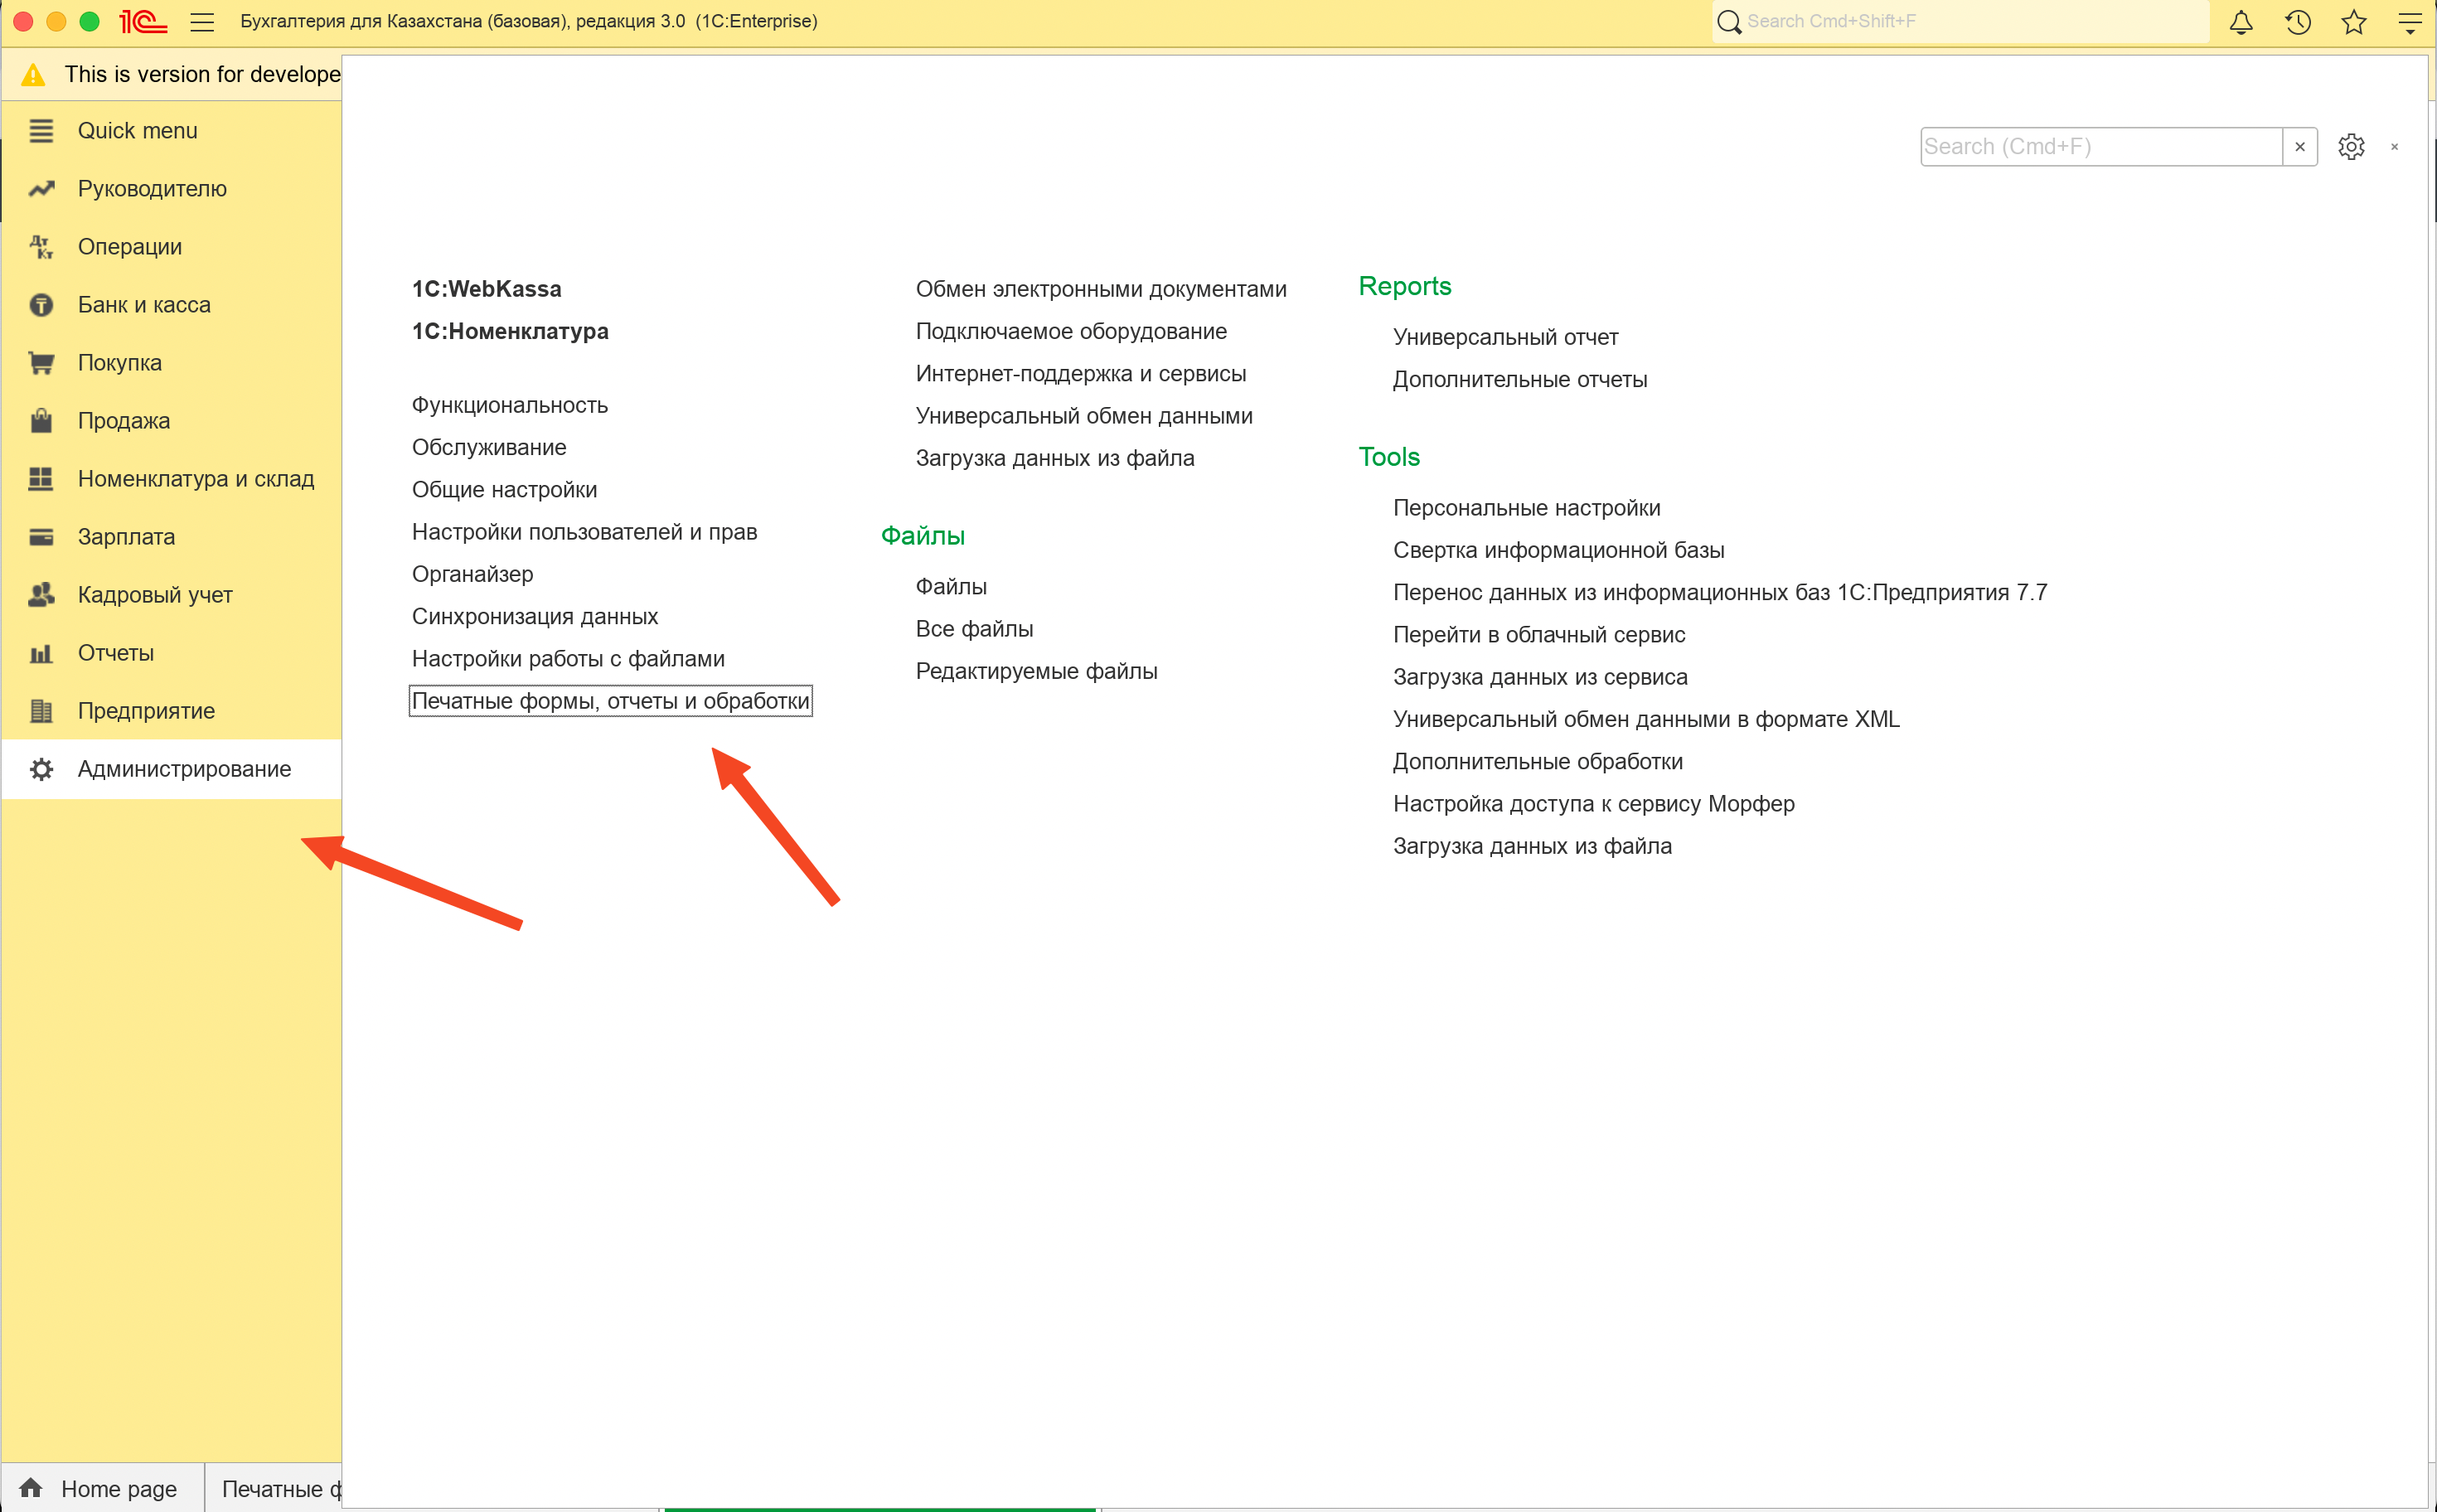Open Функциональность settings
The height and width of the screenshot is (1512, 2437).
[x=510, y=405]
